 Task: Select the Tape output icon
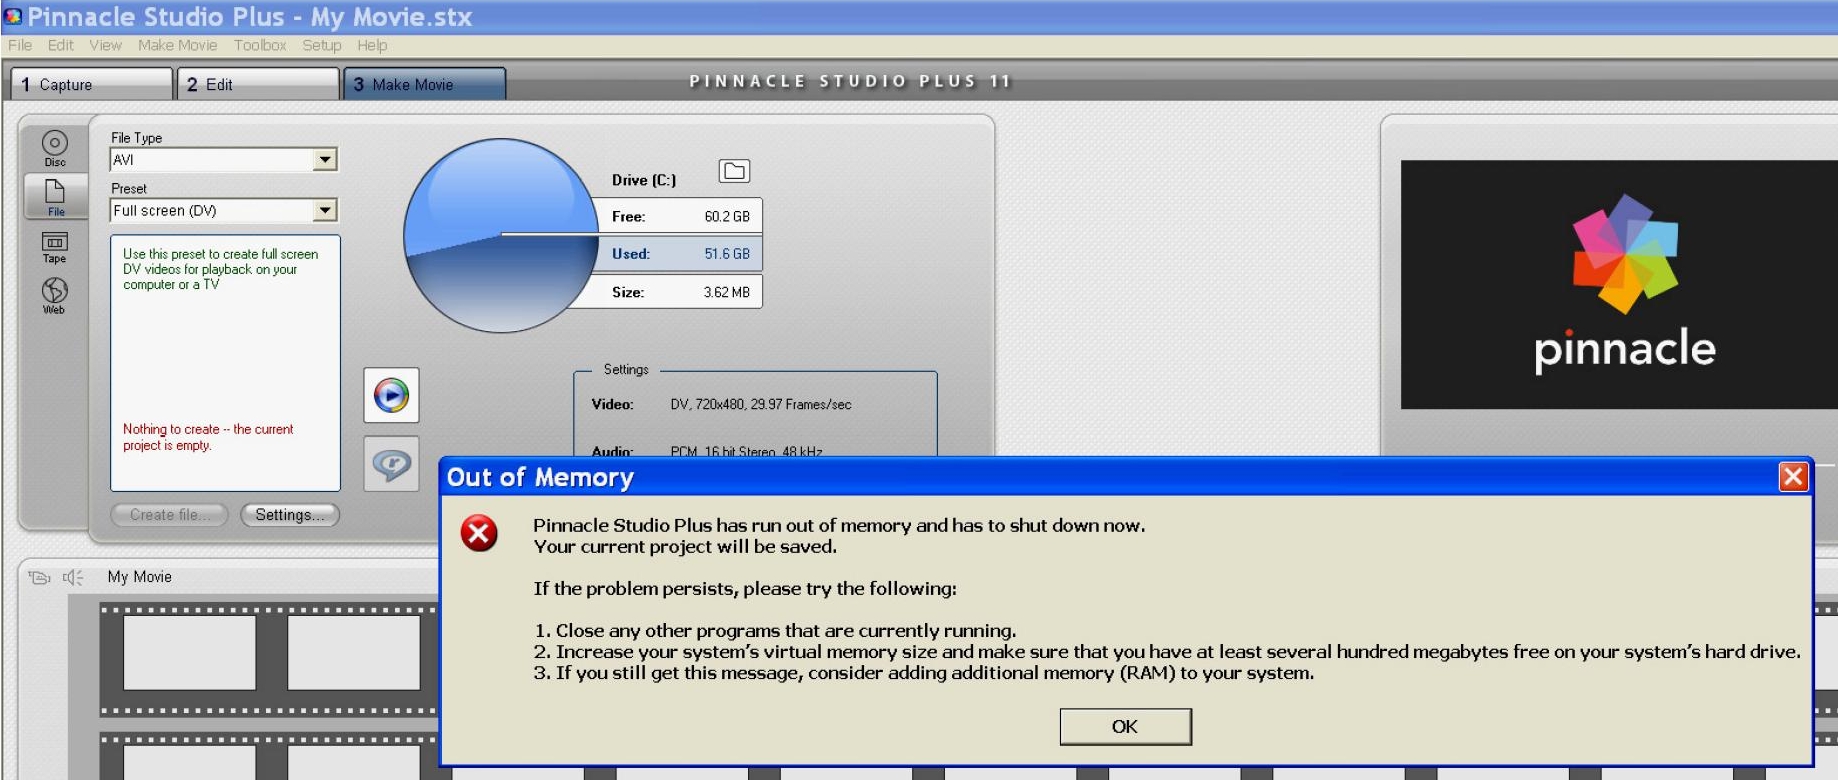[55, 247]
